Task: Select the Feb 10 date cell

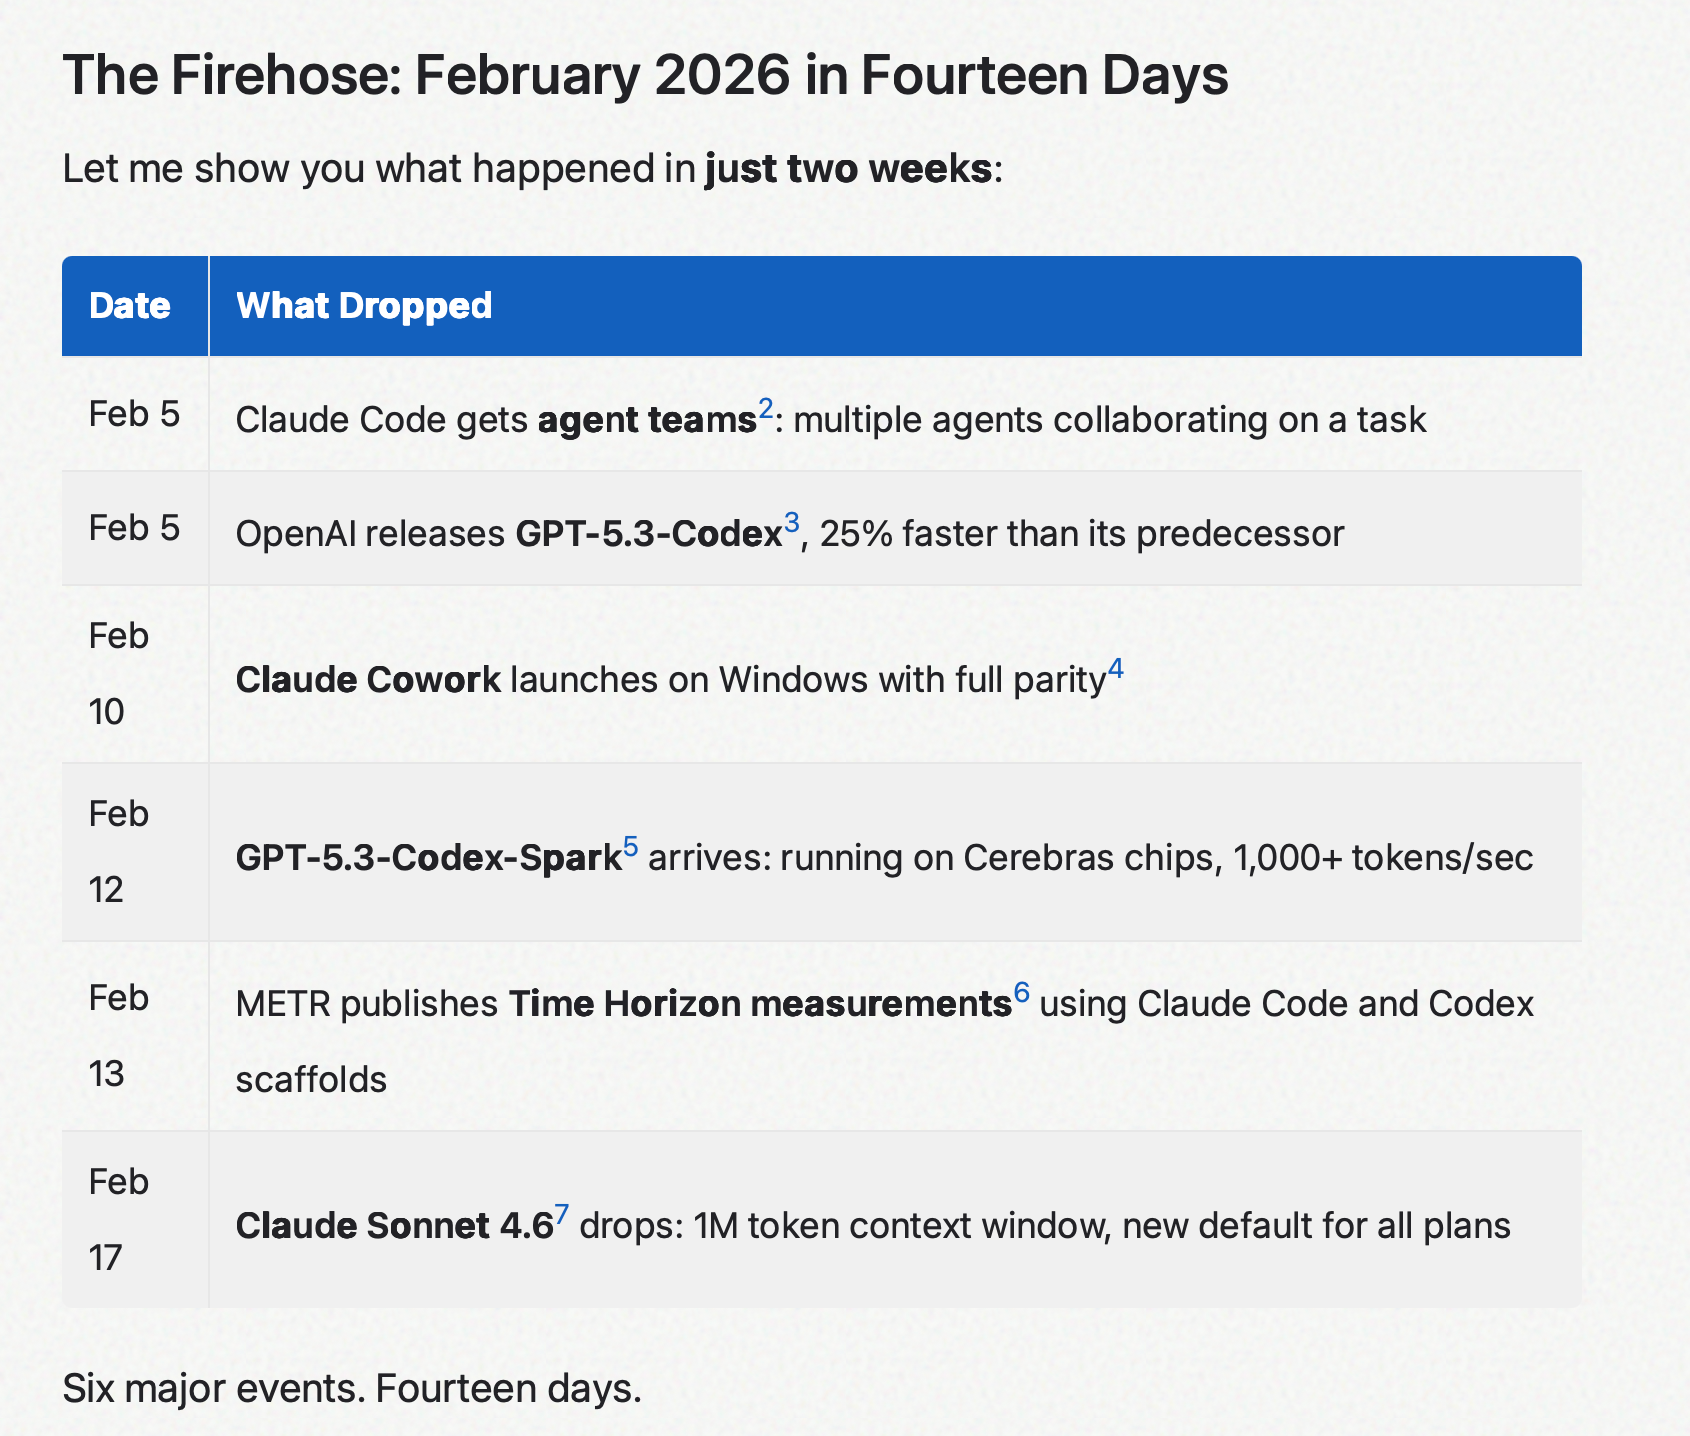Action: [x=119, y=674]
